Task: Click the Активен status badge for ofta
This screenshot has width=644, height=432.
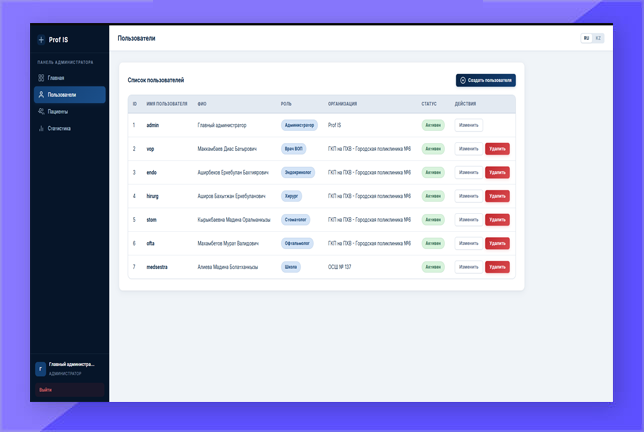Action: tap(432, 243)
